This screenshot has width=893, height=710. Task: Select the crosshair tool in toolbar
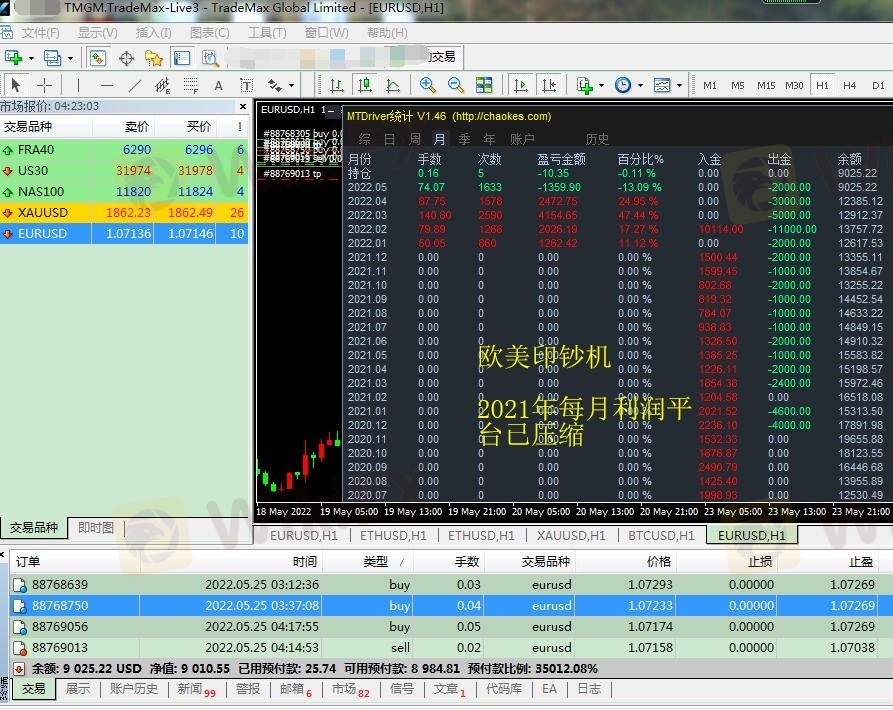coord(44,85)
